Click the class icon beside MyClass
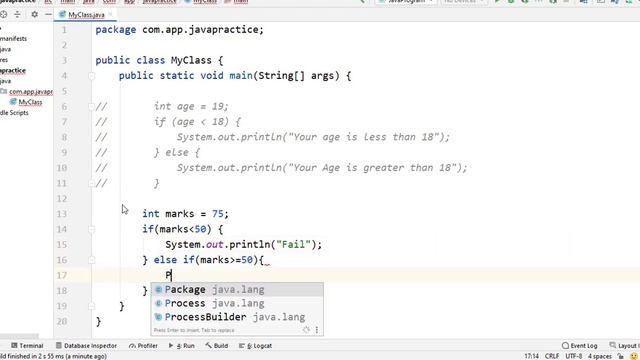 13,102
